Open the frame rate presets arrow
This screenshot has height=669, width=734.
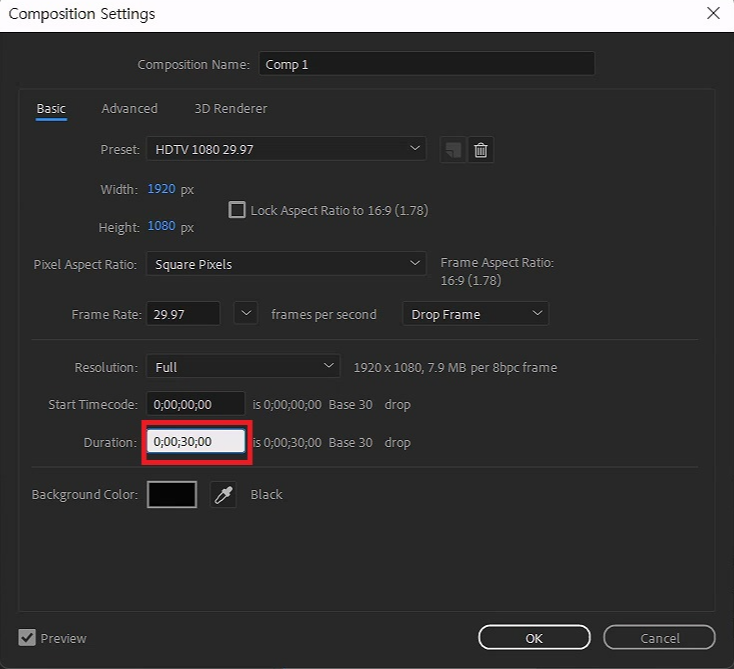tap(246, 313)
